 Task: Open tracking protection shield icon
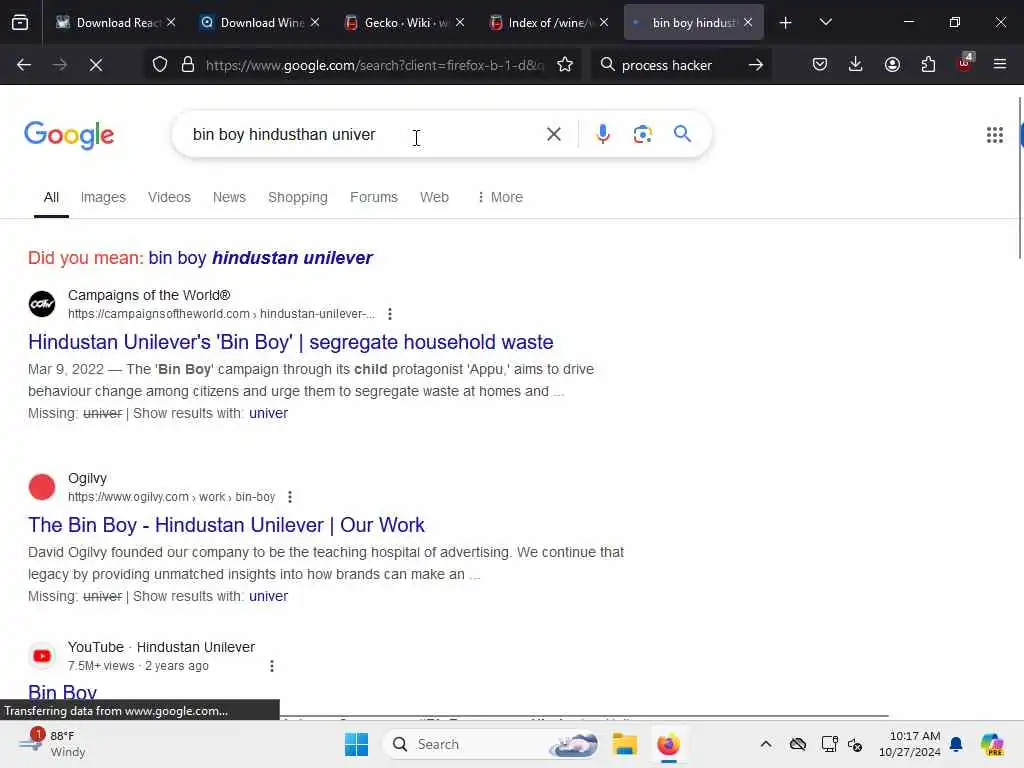[160, 65]
